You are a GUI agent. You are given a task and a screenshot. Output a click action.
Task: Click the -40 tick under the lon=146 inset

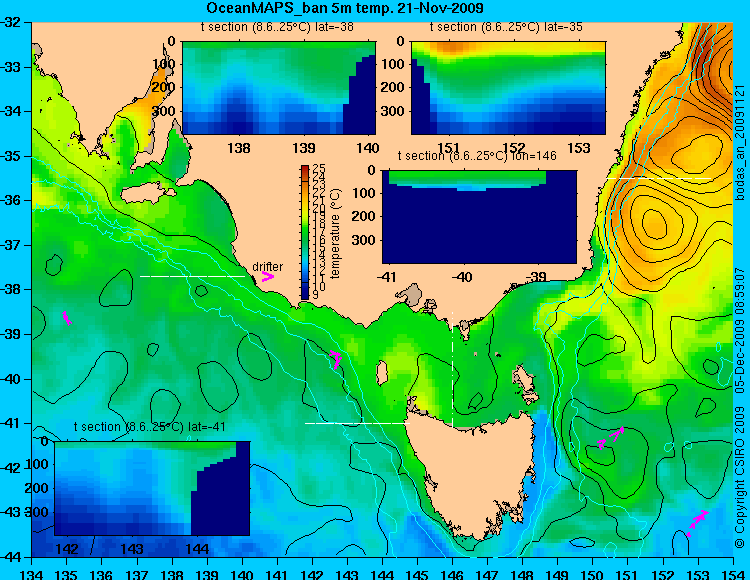(462, 277)
